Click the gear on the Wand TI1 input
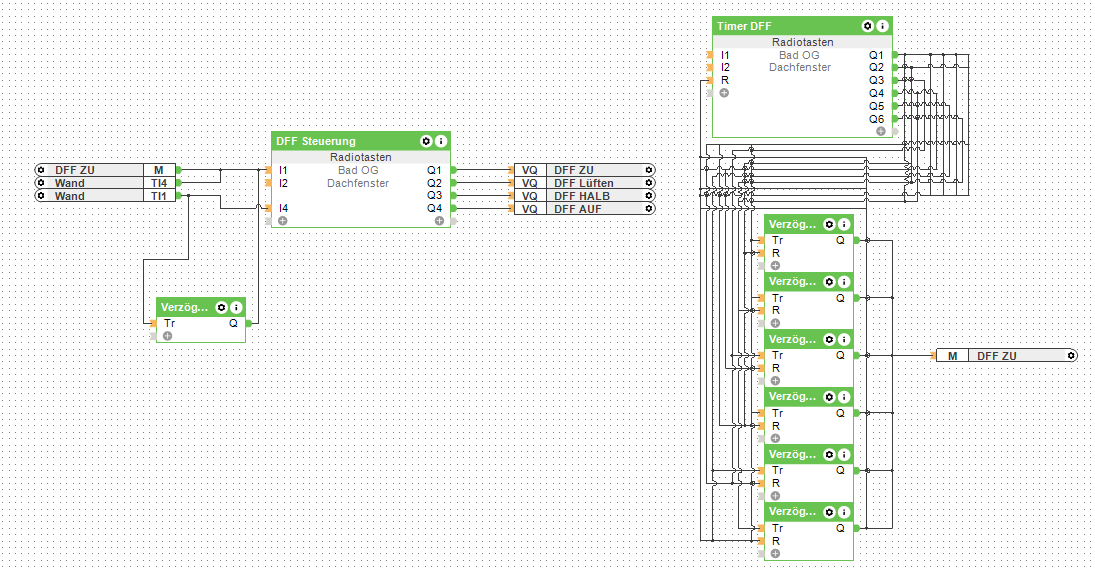The width and height of the screenshot is (1095, 572). coord(41,196)
